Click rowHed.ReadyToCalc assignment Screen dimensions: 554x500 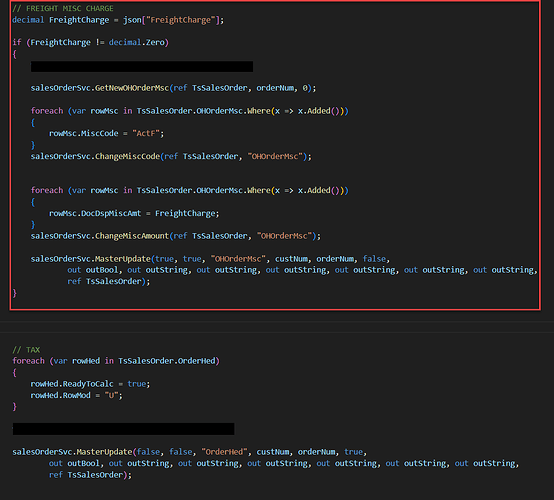(90, 384)
